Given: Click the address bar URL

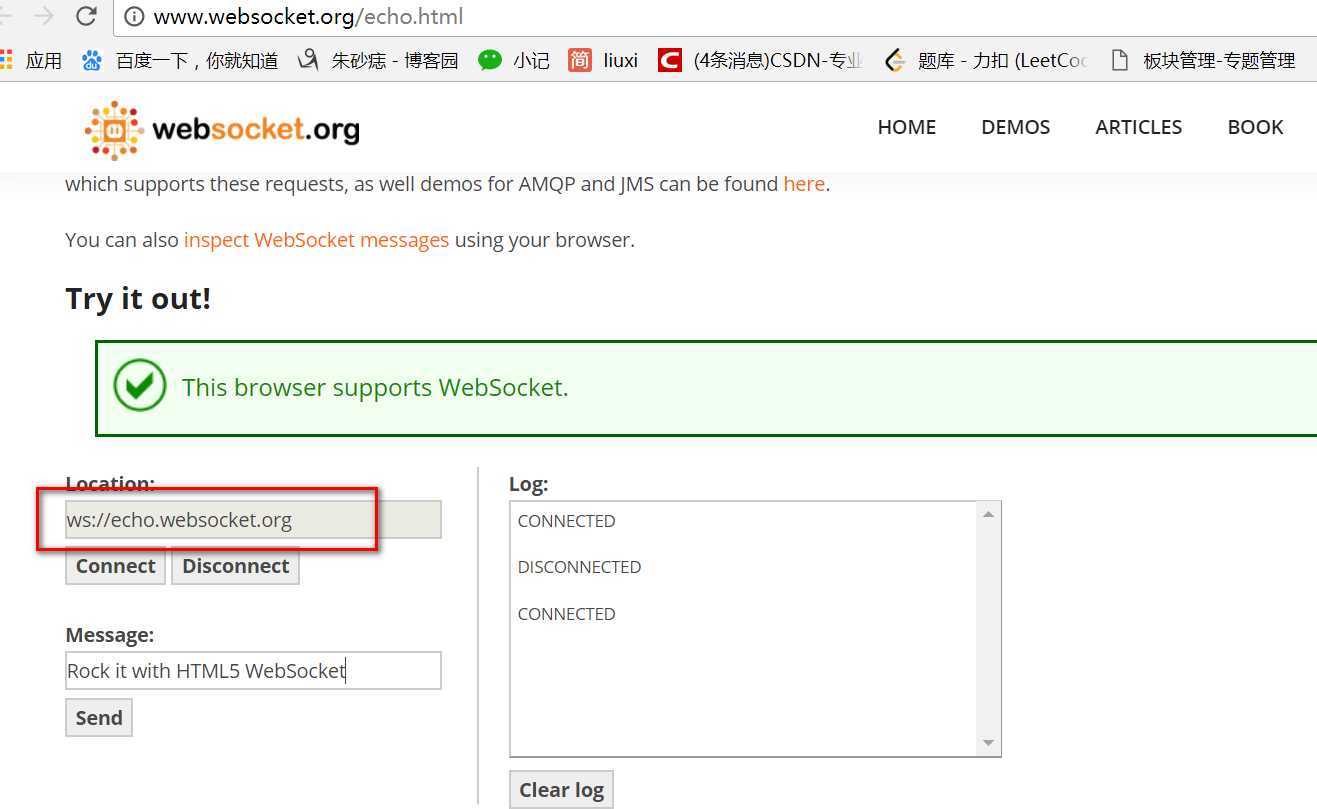Looking at the screenshot, I should click(308, 17).
